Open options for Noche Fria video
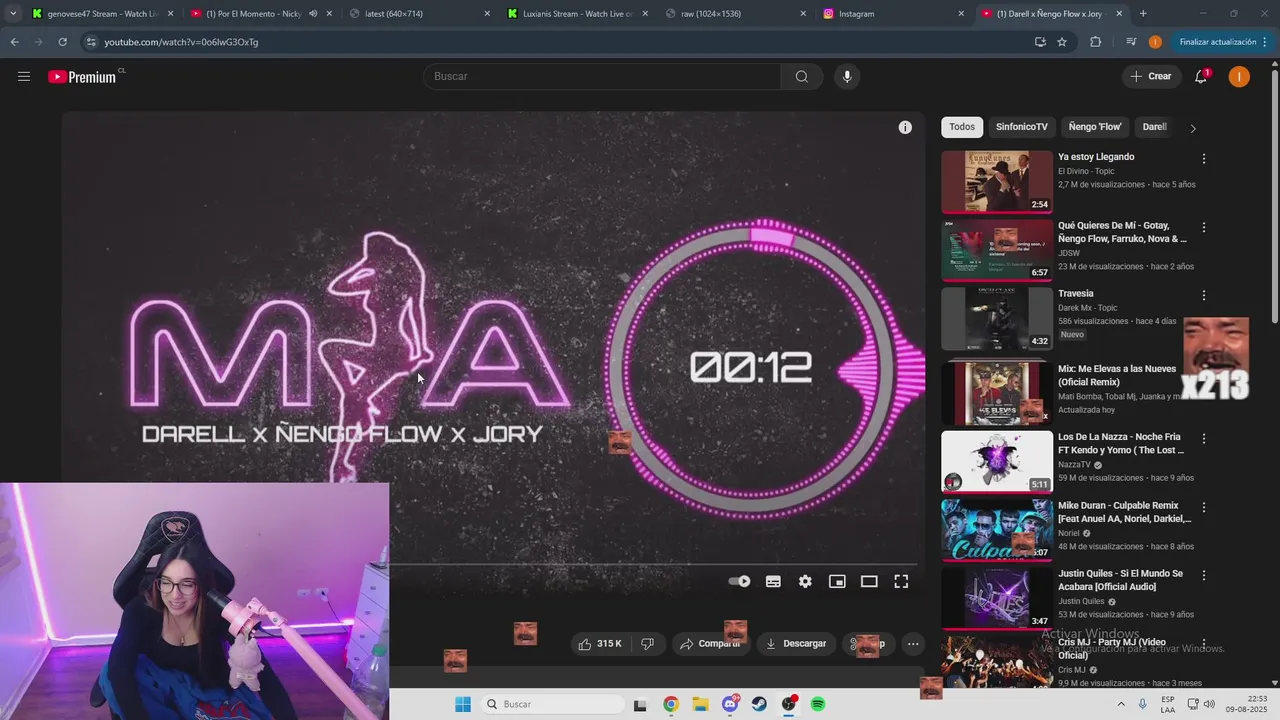Screen dimensions: 1280x720 coord(1204,439)
